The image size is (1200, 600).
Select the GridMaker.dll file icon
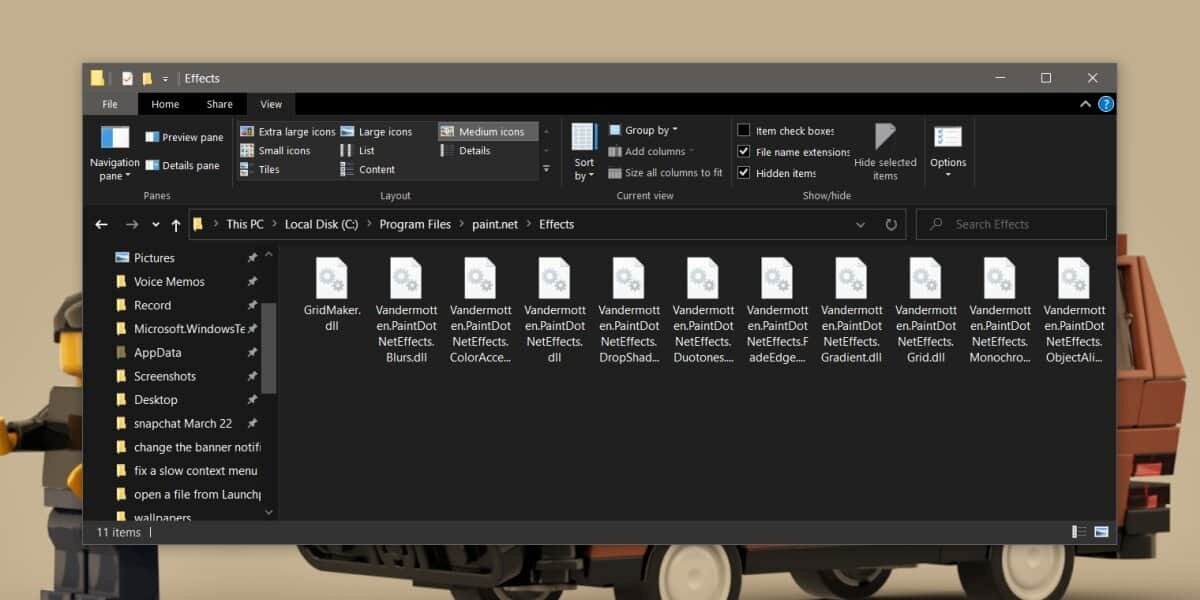[x=331, y=278]
